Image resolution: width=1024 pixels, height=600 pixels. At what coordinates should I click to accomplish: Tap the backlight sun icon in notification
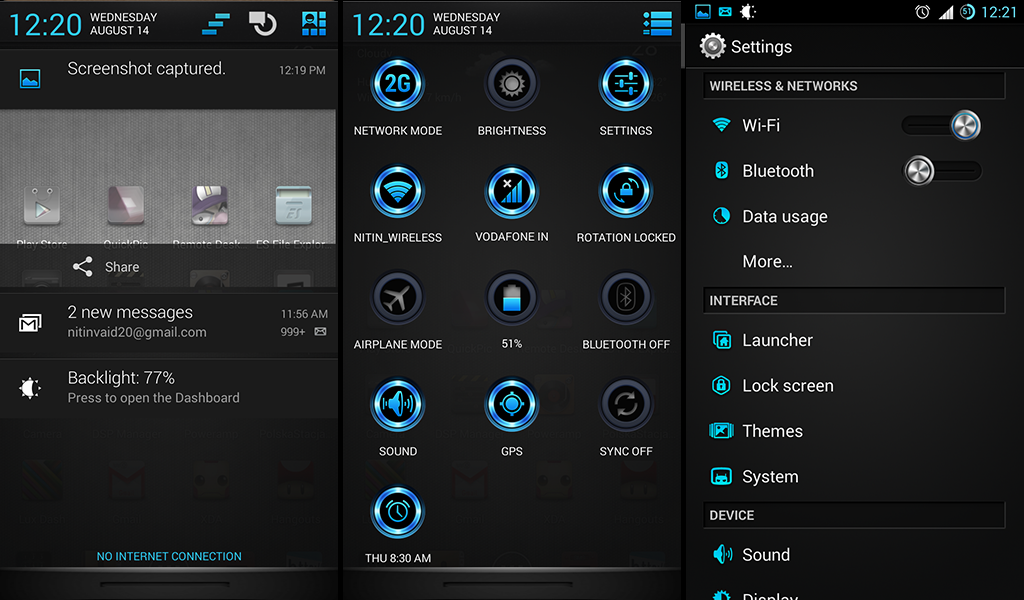(x=30, y=388)
